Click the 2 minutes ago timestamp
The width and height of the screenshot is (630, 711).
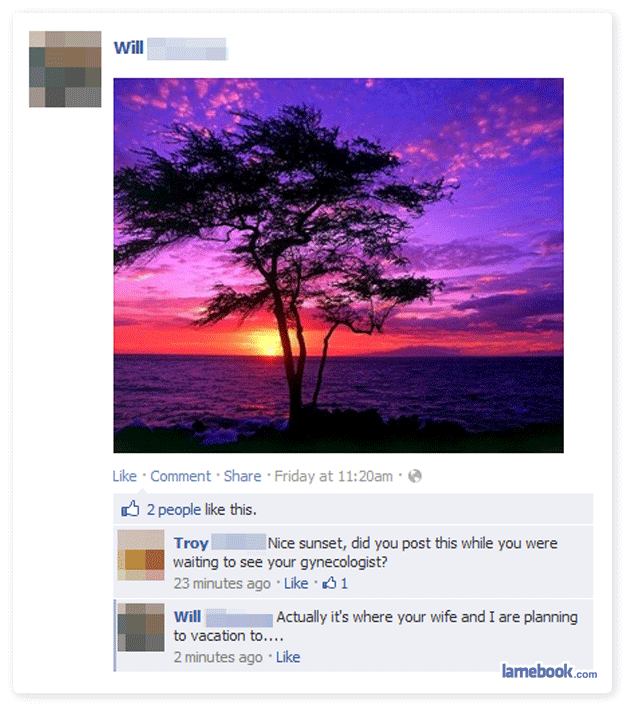click(x=218, y=657)
